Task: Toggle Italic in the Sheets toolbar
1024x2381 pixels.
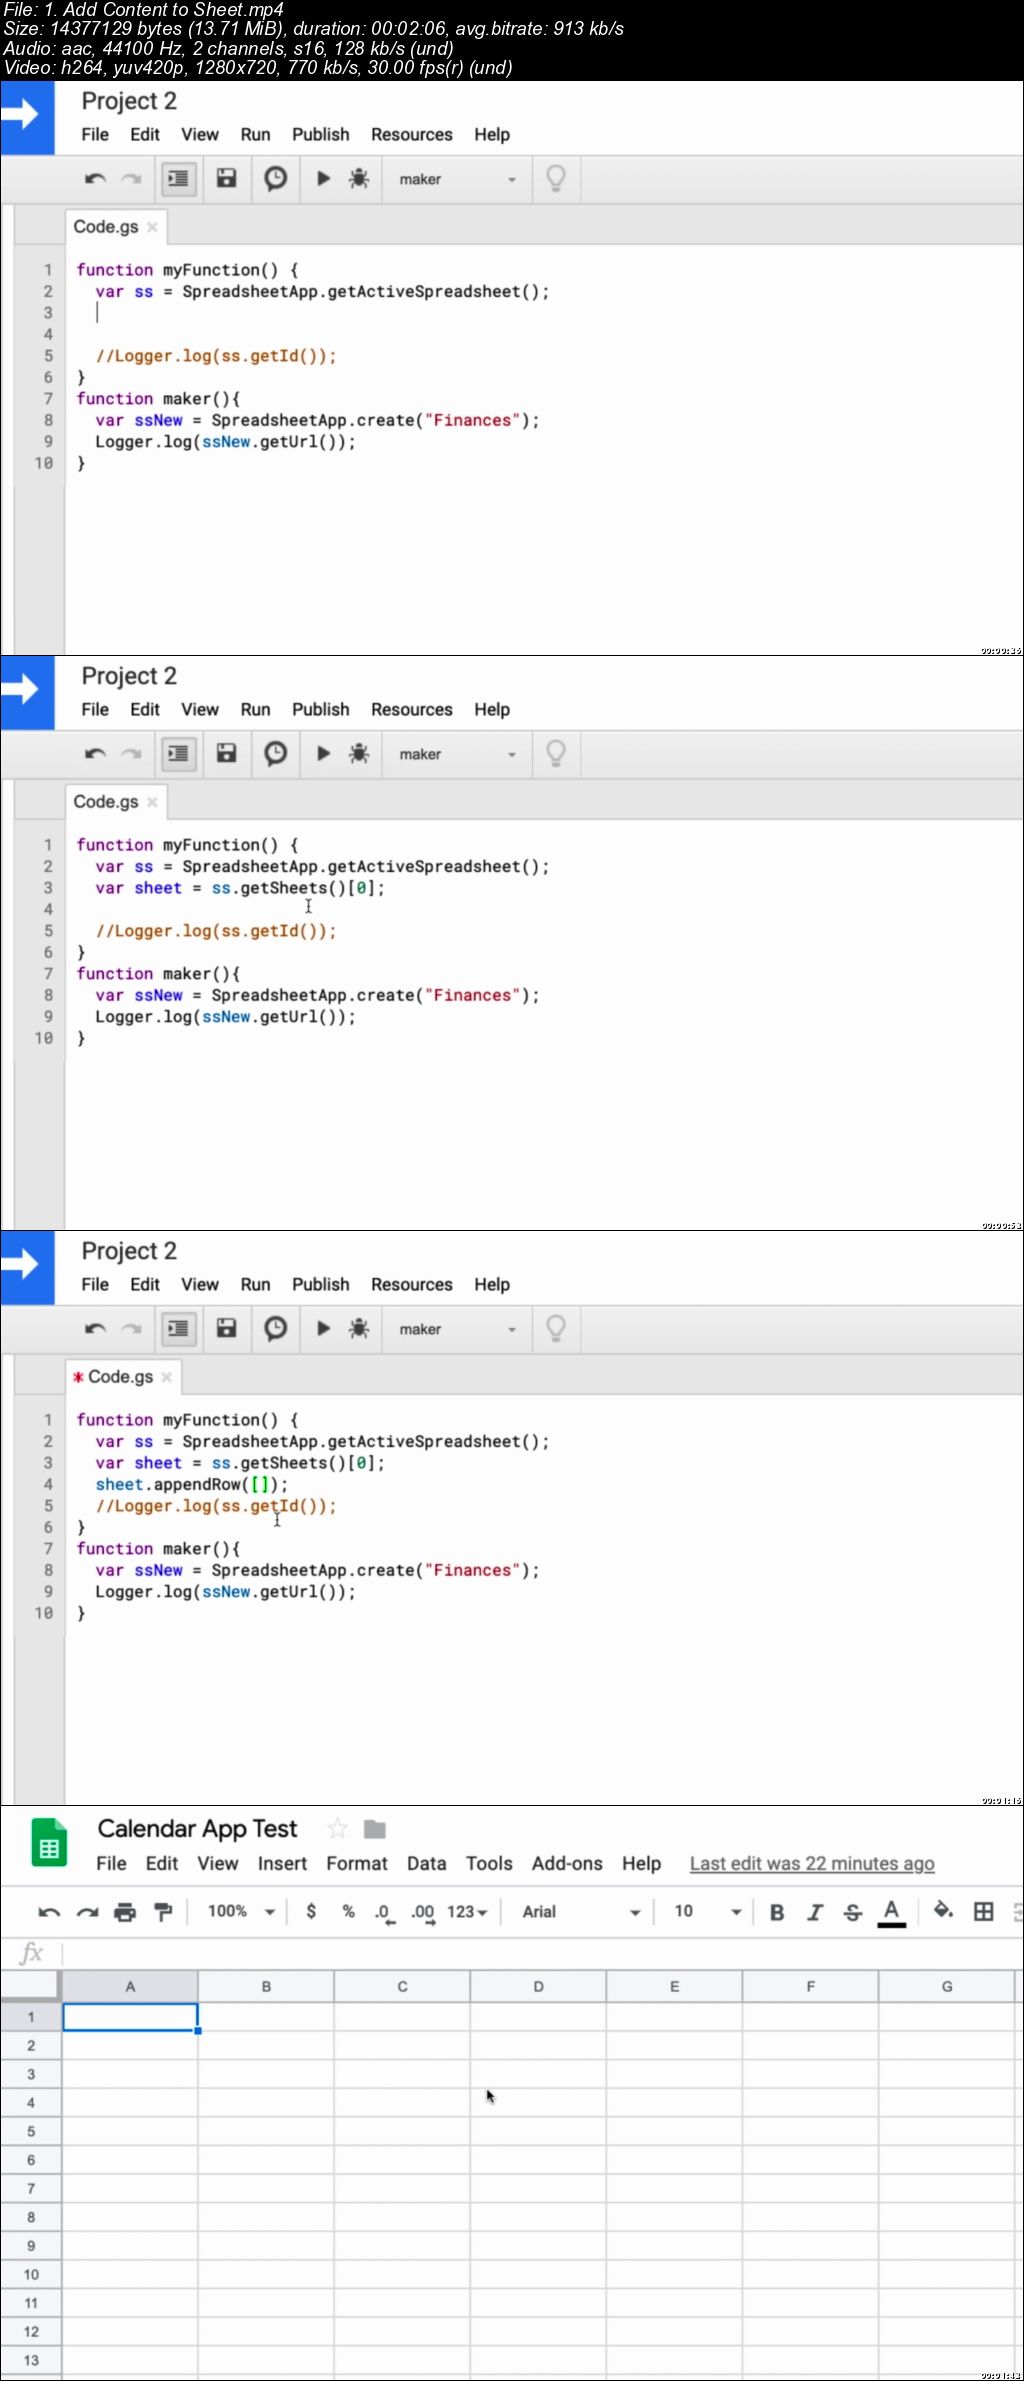Action: point(815,1912)
